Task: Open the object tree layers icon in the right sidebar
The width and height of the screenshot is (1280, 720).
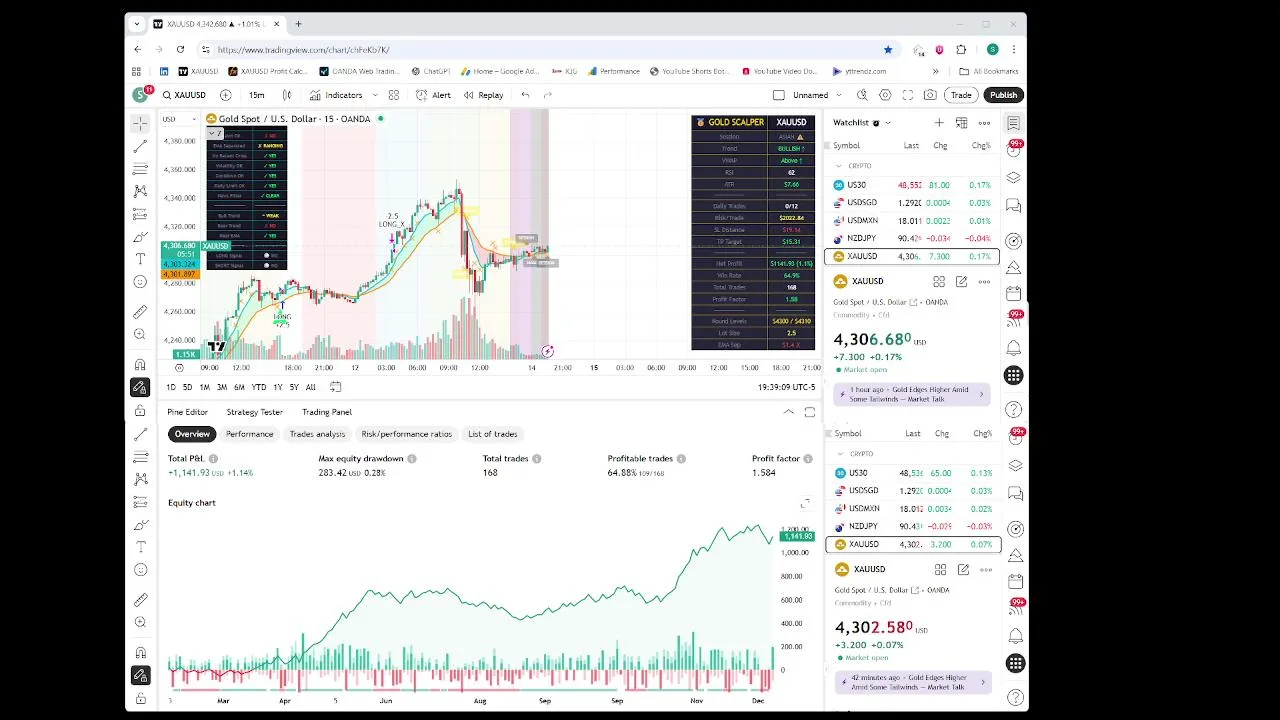Action: click(1013, 177)
